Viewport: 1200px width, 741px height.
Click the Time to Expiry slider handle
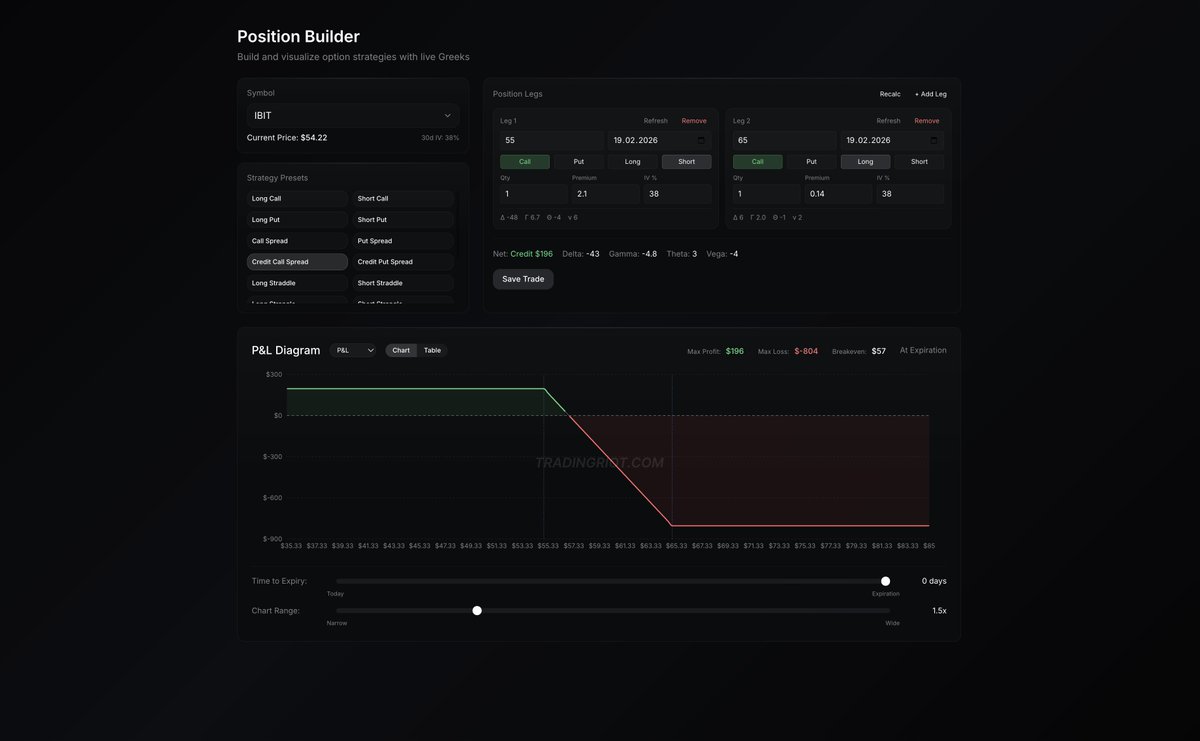click(885, 580)
